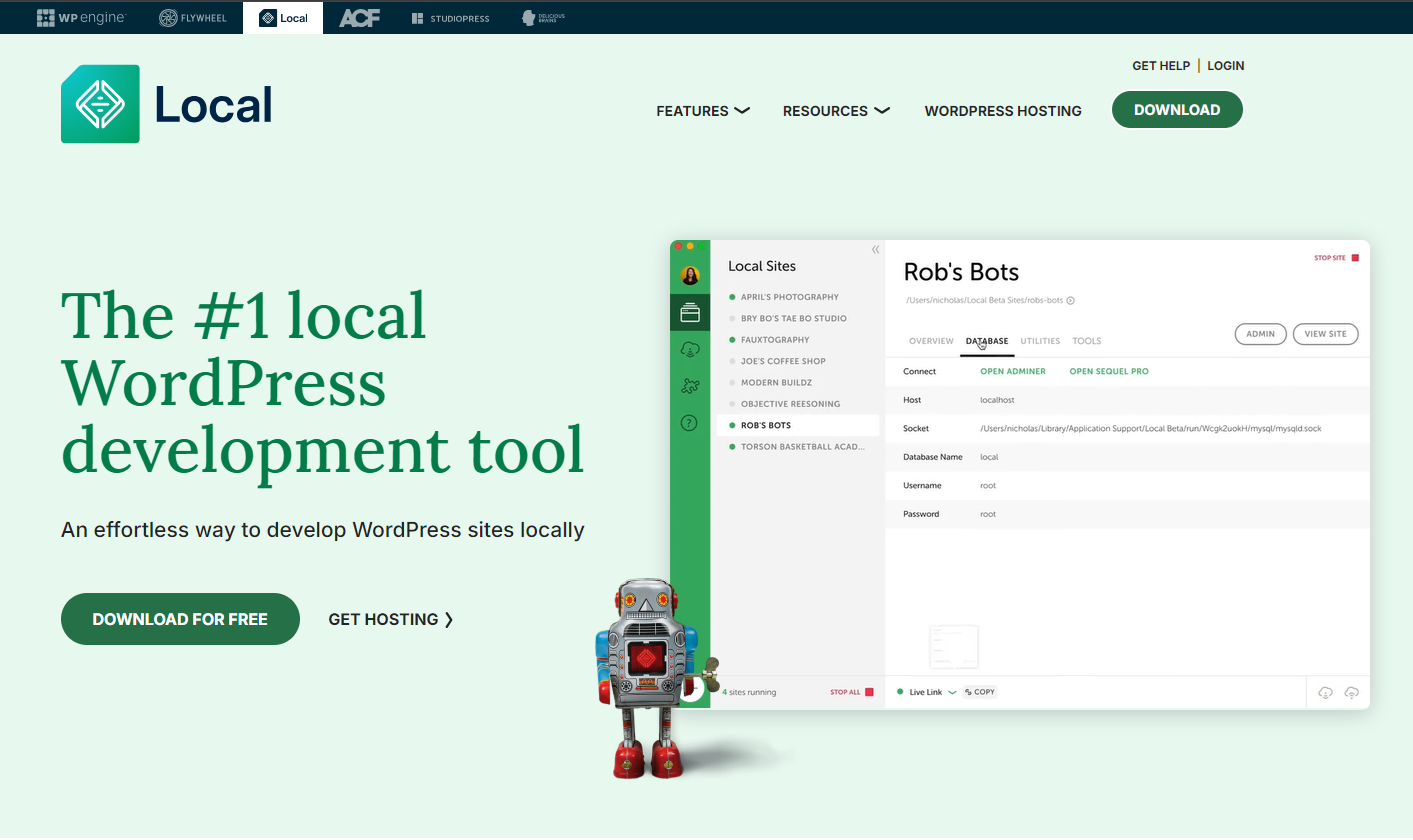The image size is (1413, 840).
Task: Click the ACF logo in top bar
Action: click(359, 18)
